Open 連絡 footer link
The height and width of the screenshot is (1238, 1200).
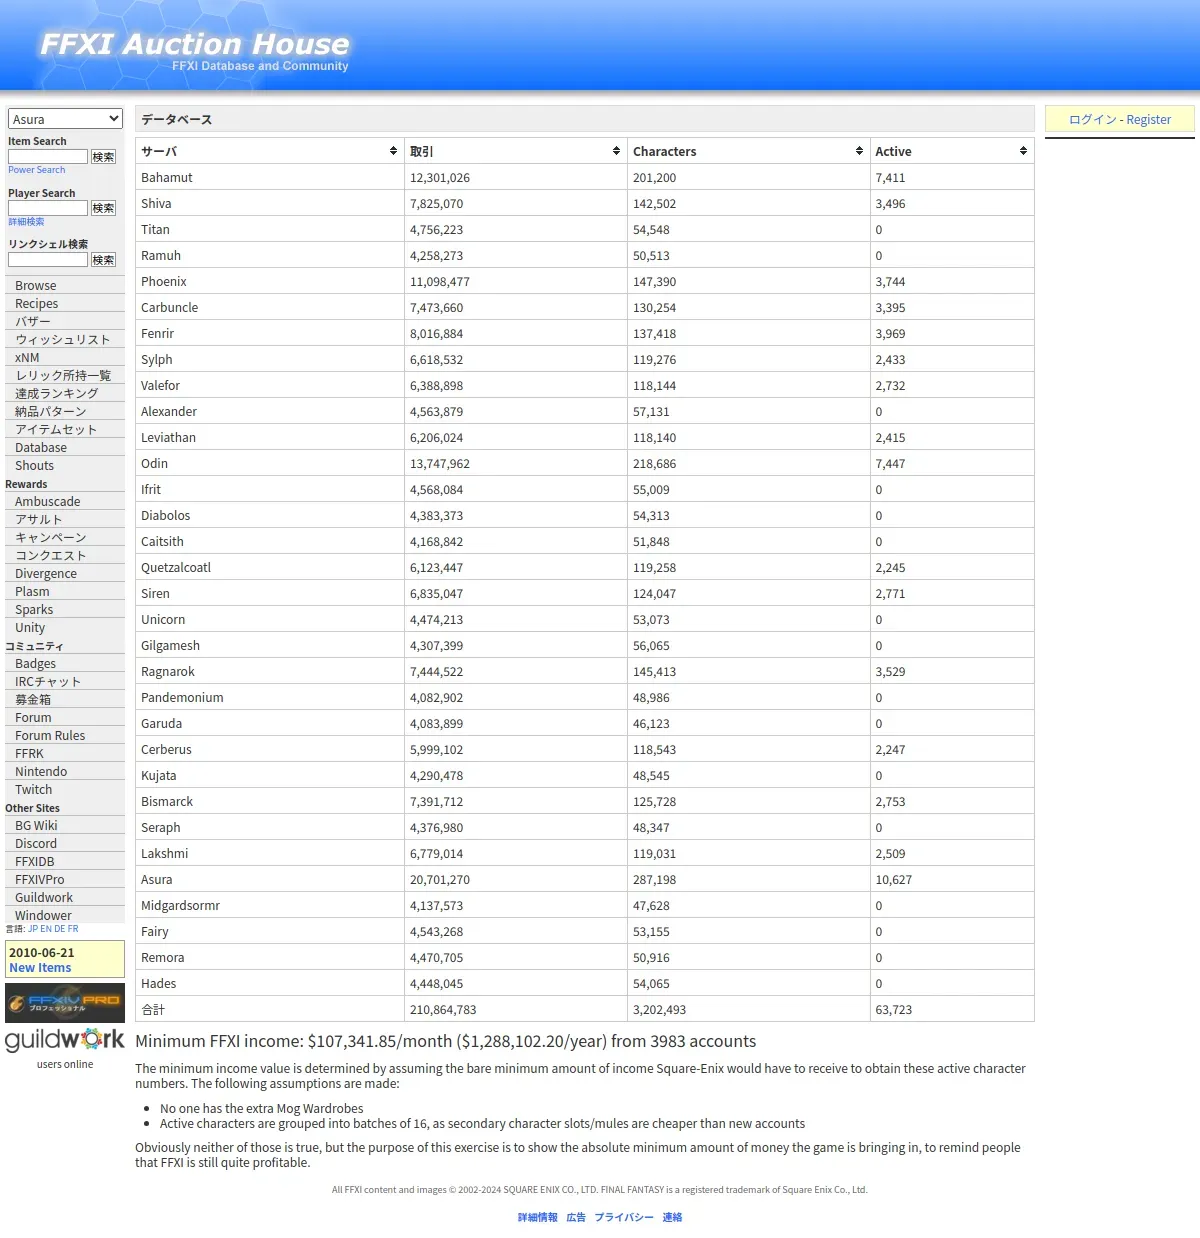pyautogui.click(x=672, y=1217)
